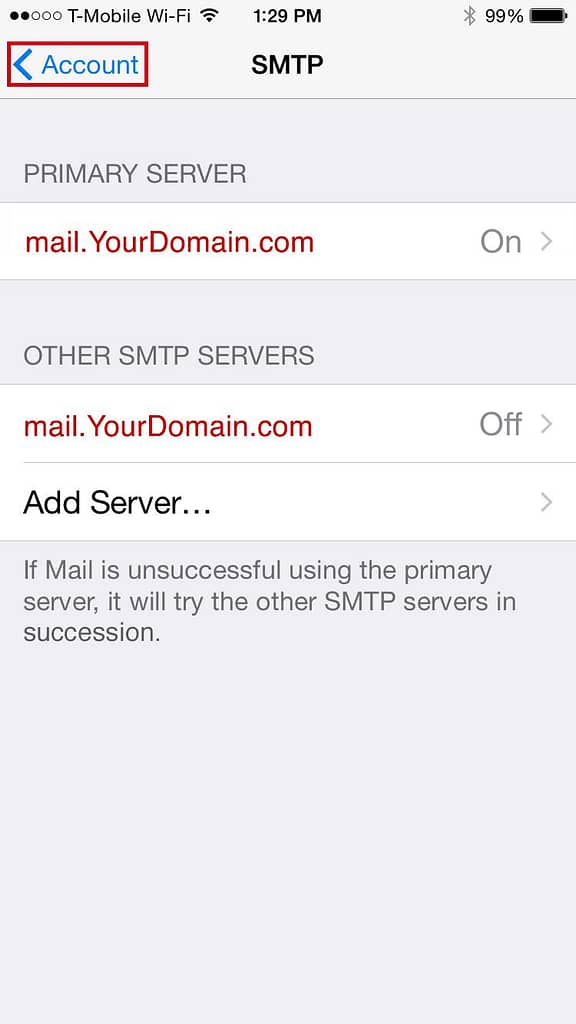
Task: Tap Add Server… row
Action: pos(288,502)
